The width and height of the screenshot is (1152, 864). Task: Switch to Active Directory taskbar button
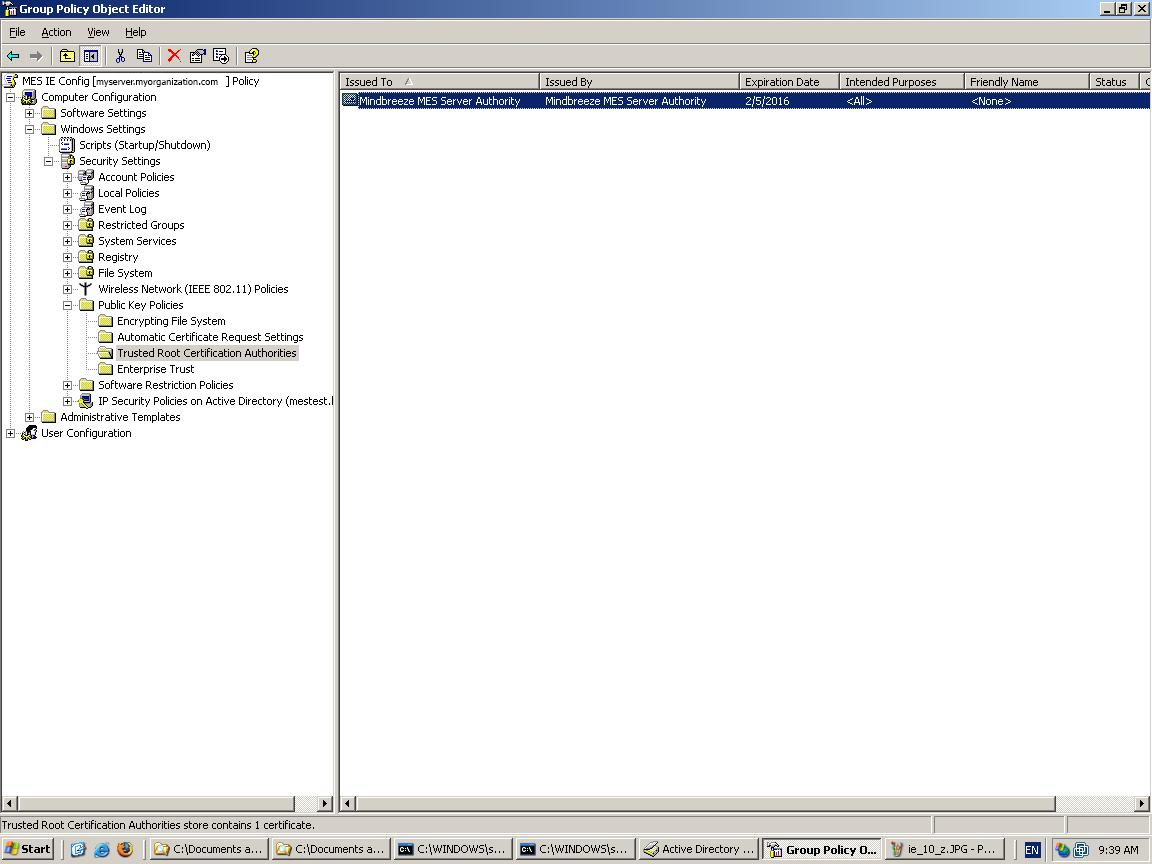tap(698, 849)
